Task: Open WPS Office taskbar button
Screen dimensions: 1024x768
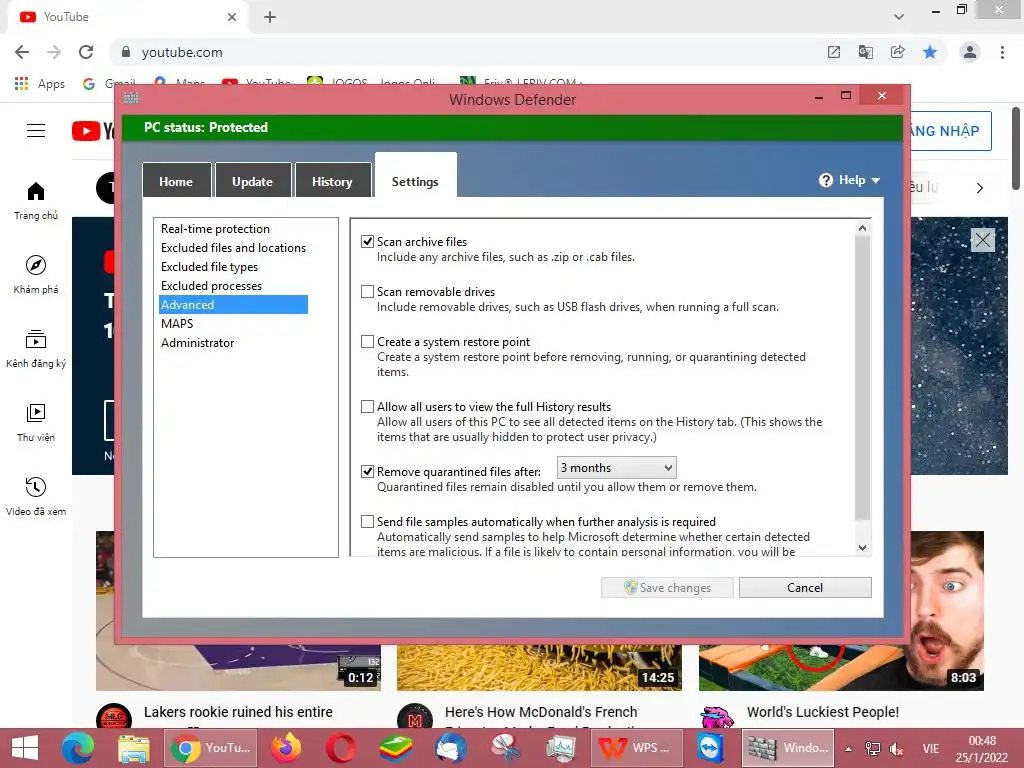Action: pyautogui.click(x=637, y=748)
